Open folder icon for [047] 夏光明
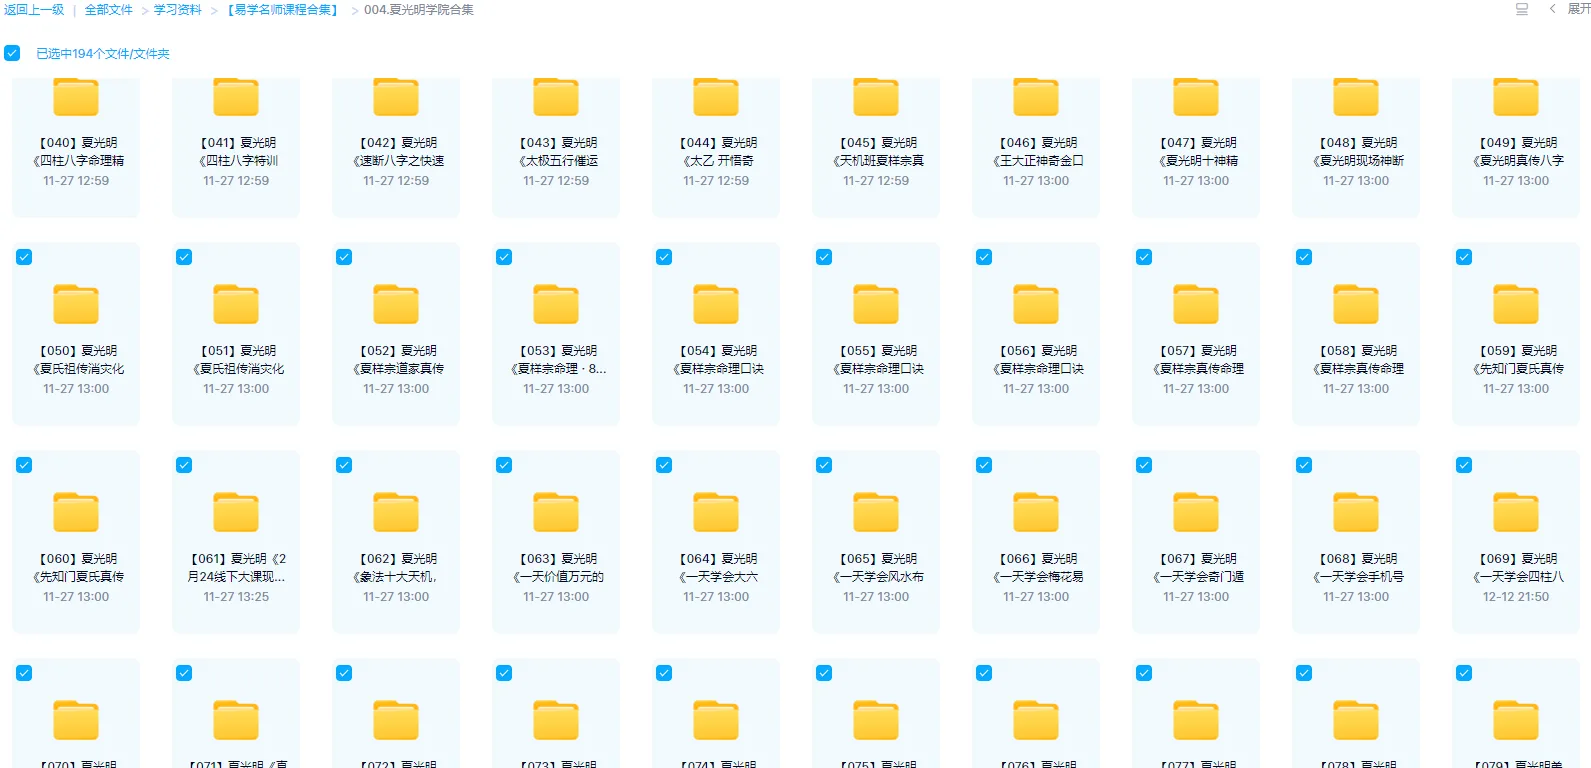Image resolution: width=1591 pixels, height=768 pixels. tap(1196, 97)
